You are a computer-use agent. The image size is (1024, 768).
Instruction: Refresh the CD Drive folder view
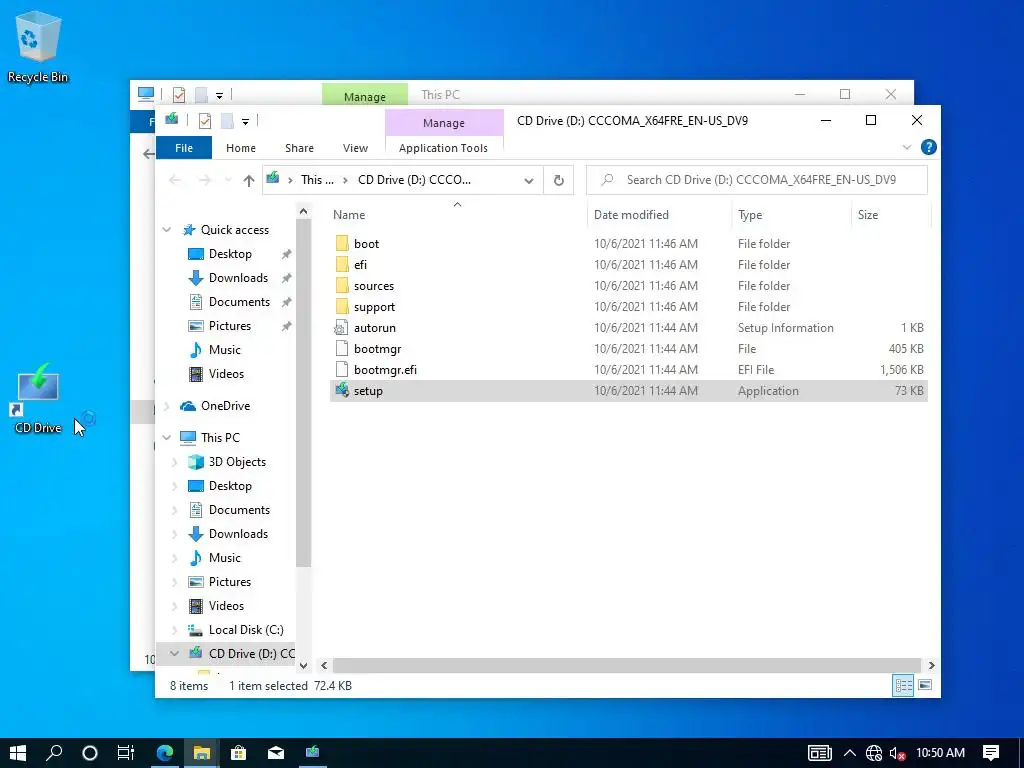tap(558, 180)
